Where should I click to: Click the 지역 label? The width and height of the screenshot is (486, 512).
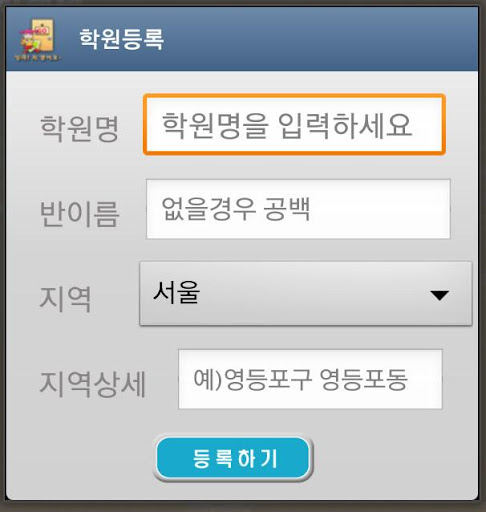[x=65, y=299]
